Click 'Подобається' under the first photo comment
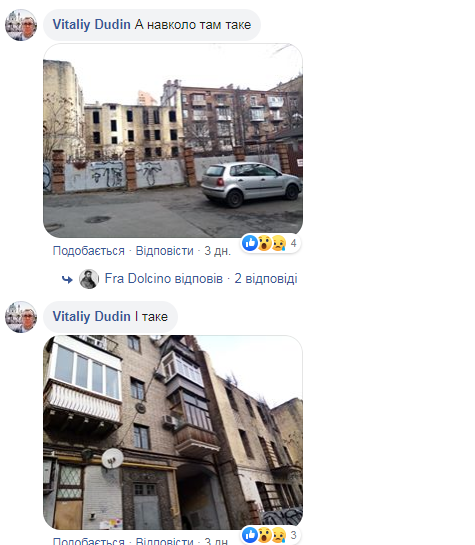Image resolution: width=475 pixels, height=545 pixels. pyautogui.click(x=89, y=251)
